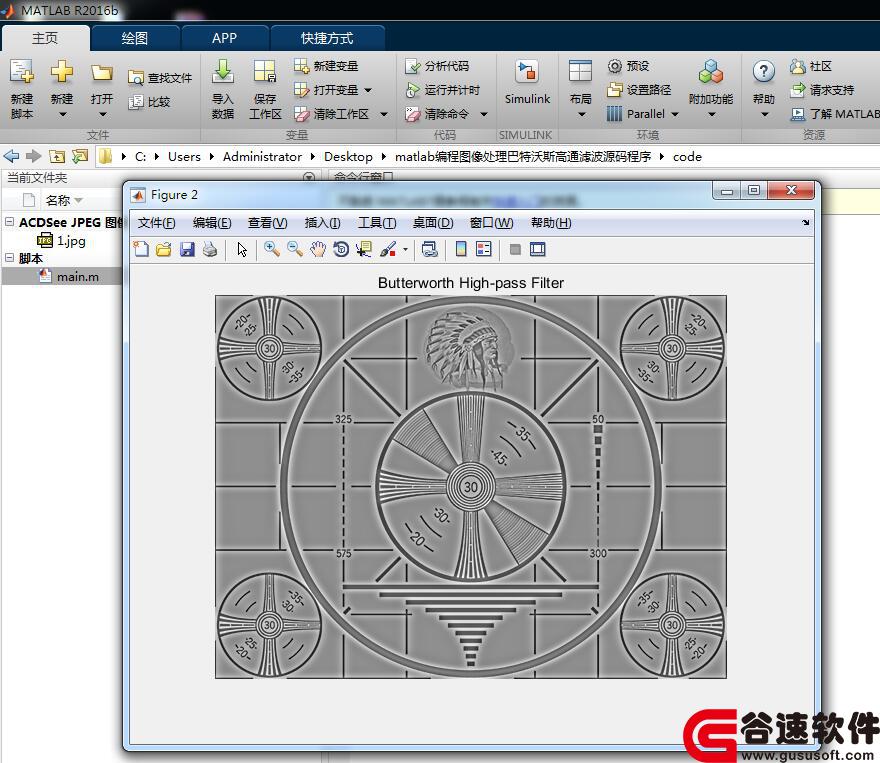880x763 pixels.
Task: Expand the Add-Ons (附加功能) dropdown
Action: tap(712, 114)
